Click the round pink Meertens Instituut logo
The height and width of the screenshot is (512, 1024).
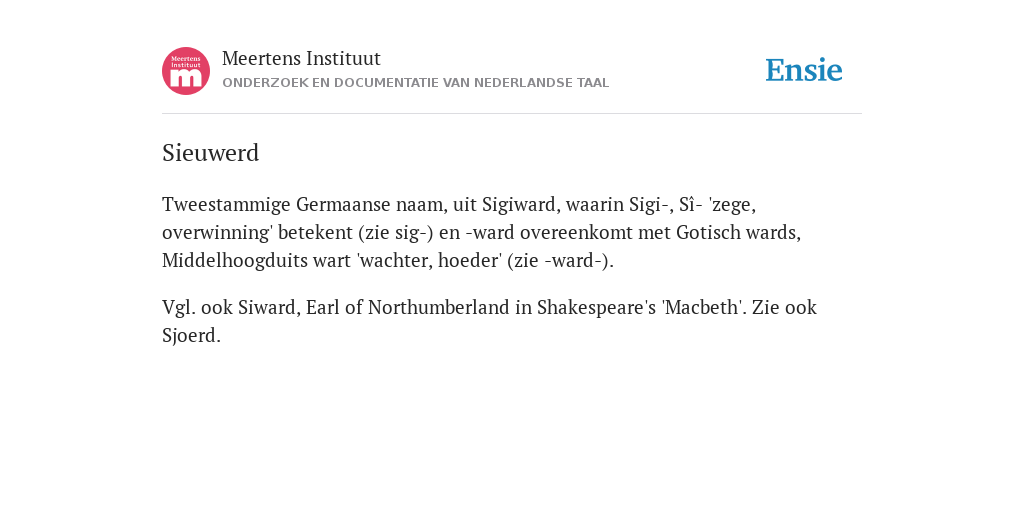pyautogui.click(x=186, y=71)
